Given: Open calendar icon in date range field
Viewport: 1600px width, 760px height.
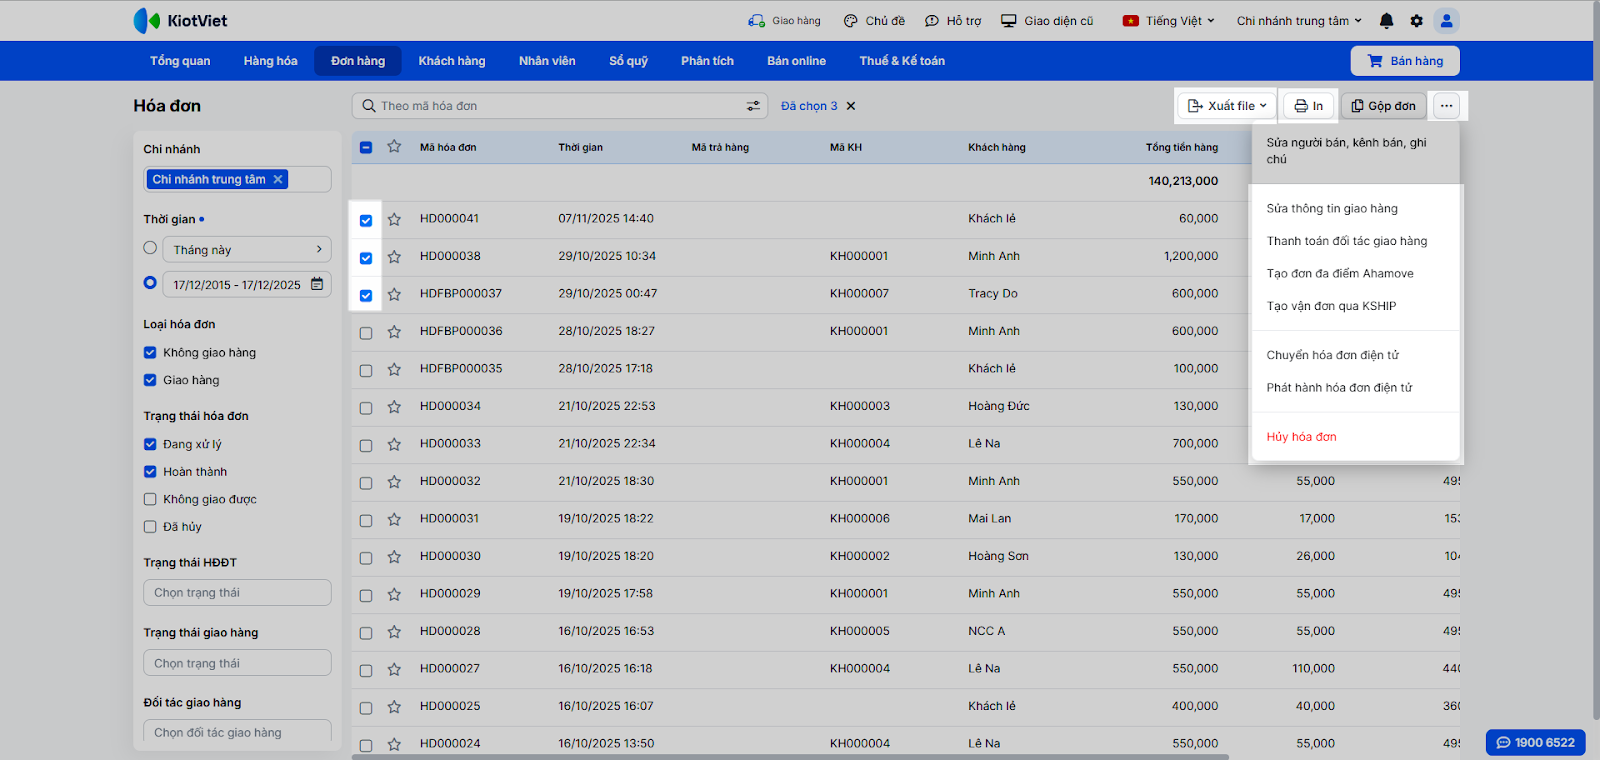Looking at the screenshot, I should [x=317, y=284].
